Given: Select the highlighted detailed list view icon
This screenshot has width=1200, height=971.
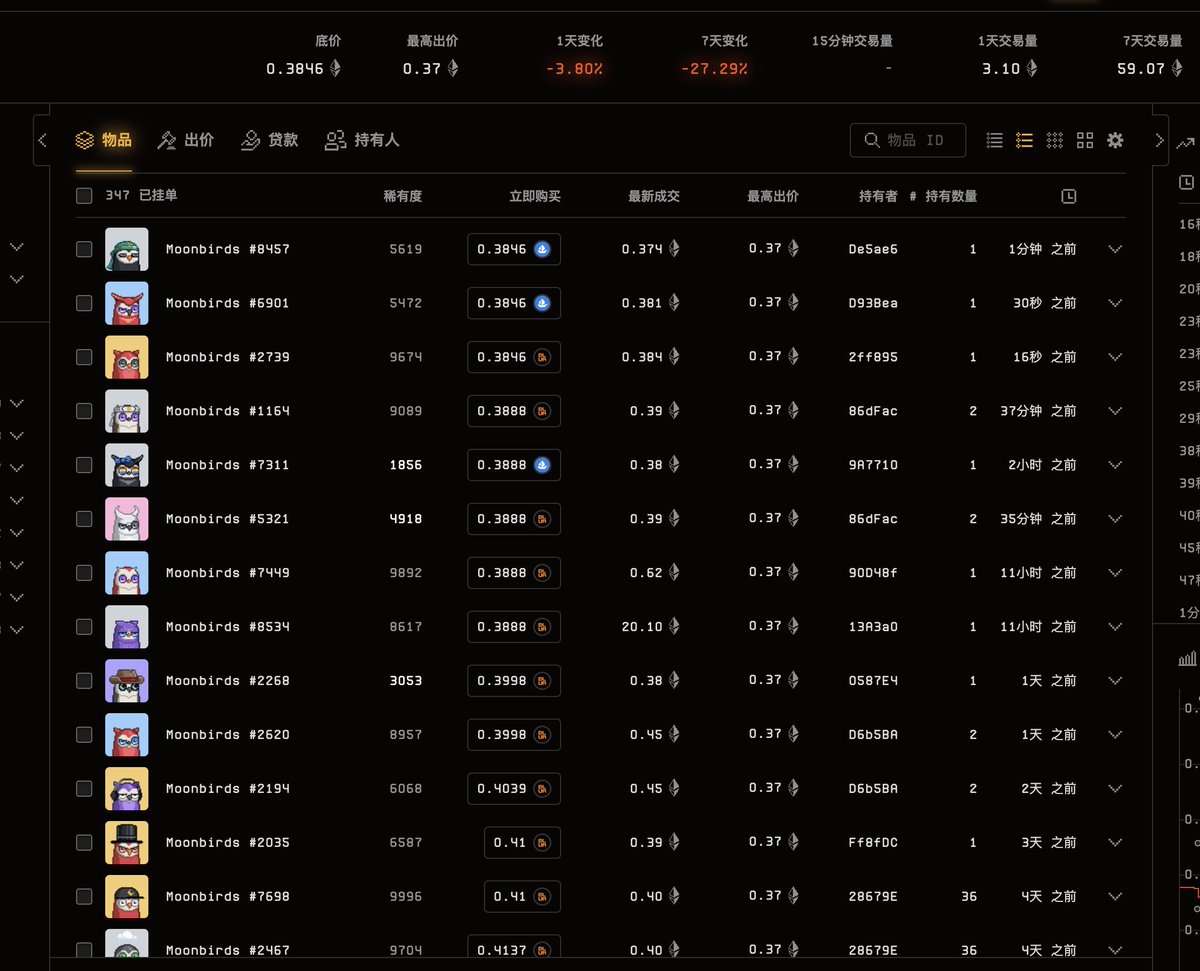Looking at the screenshot, I should pyautogui.click(x=1024, y=140).
